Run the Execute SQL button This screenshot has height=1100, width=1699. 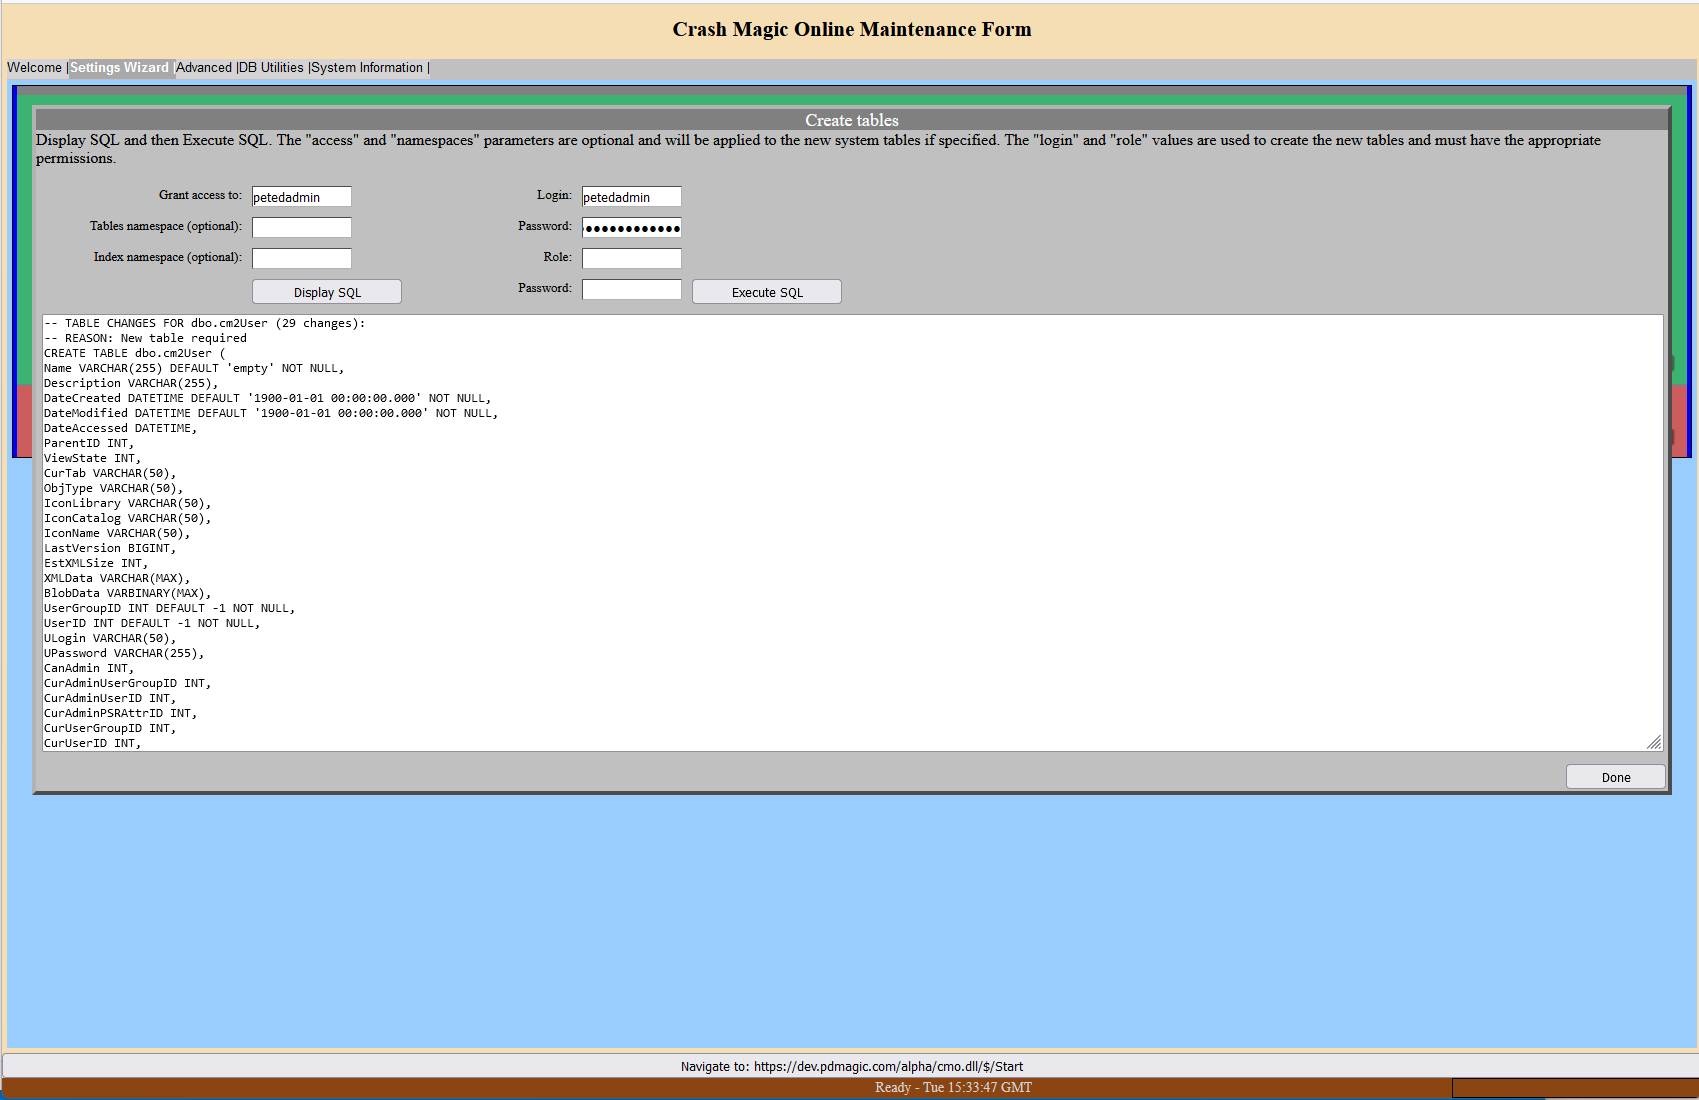tap(767, 292)
